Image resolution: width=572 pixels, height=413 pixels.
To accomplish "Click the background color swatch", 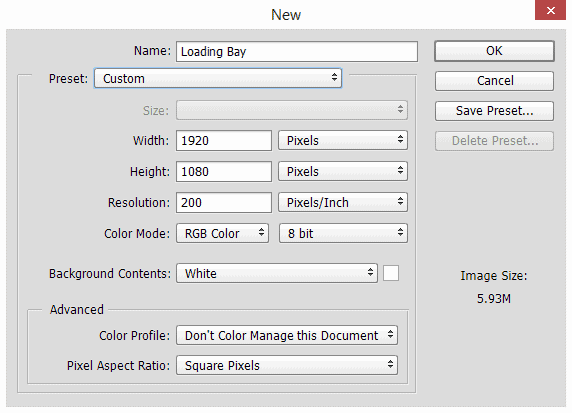I will coord(391,273).
